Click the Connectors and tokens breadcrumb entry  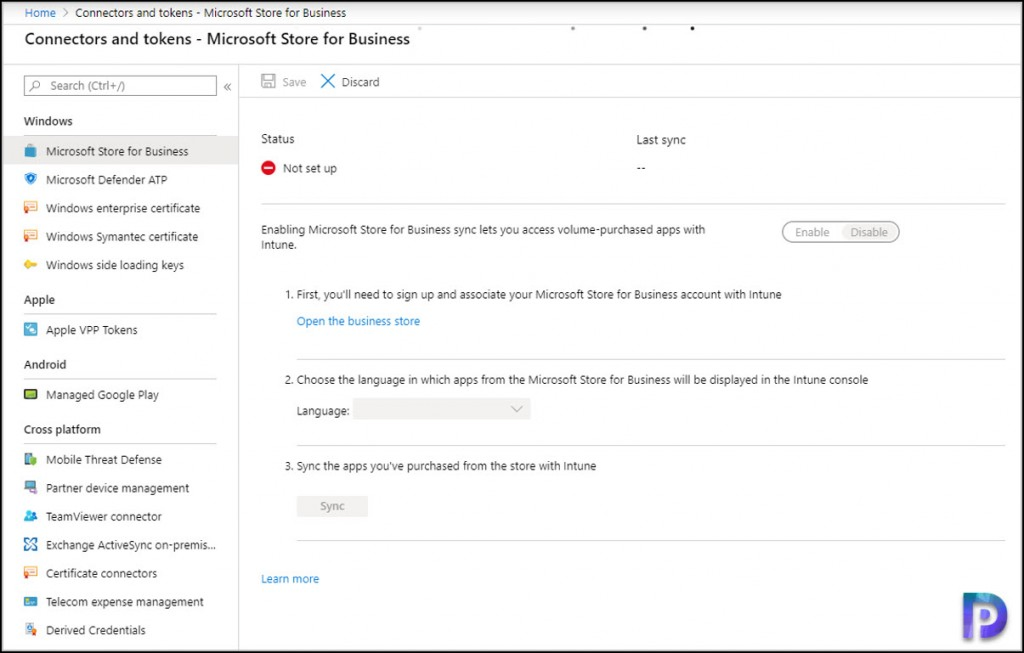coord(210,12)
